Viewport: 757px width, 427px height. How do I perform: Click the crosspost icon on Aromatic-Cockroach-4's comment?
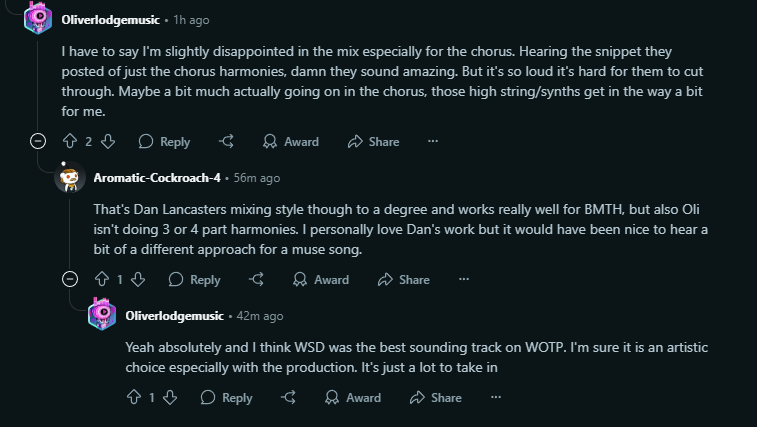[257, 280]
